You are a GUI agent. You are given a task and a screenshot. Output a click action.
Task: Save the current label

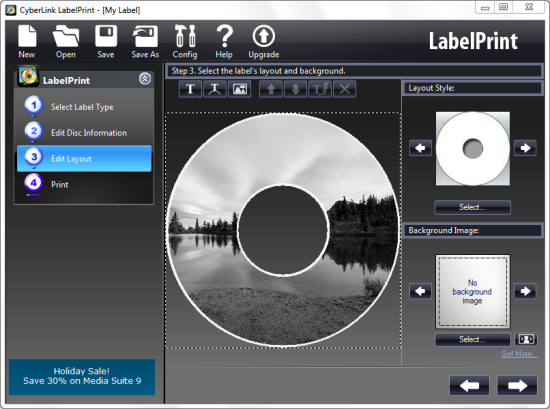click(x=106, y=41)
